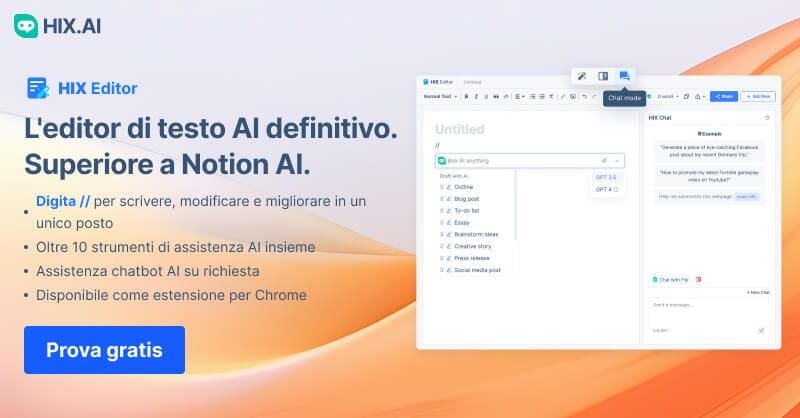Insert a bulleted list
The image size is (800, 418).
click(x=533, y=96)
